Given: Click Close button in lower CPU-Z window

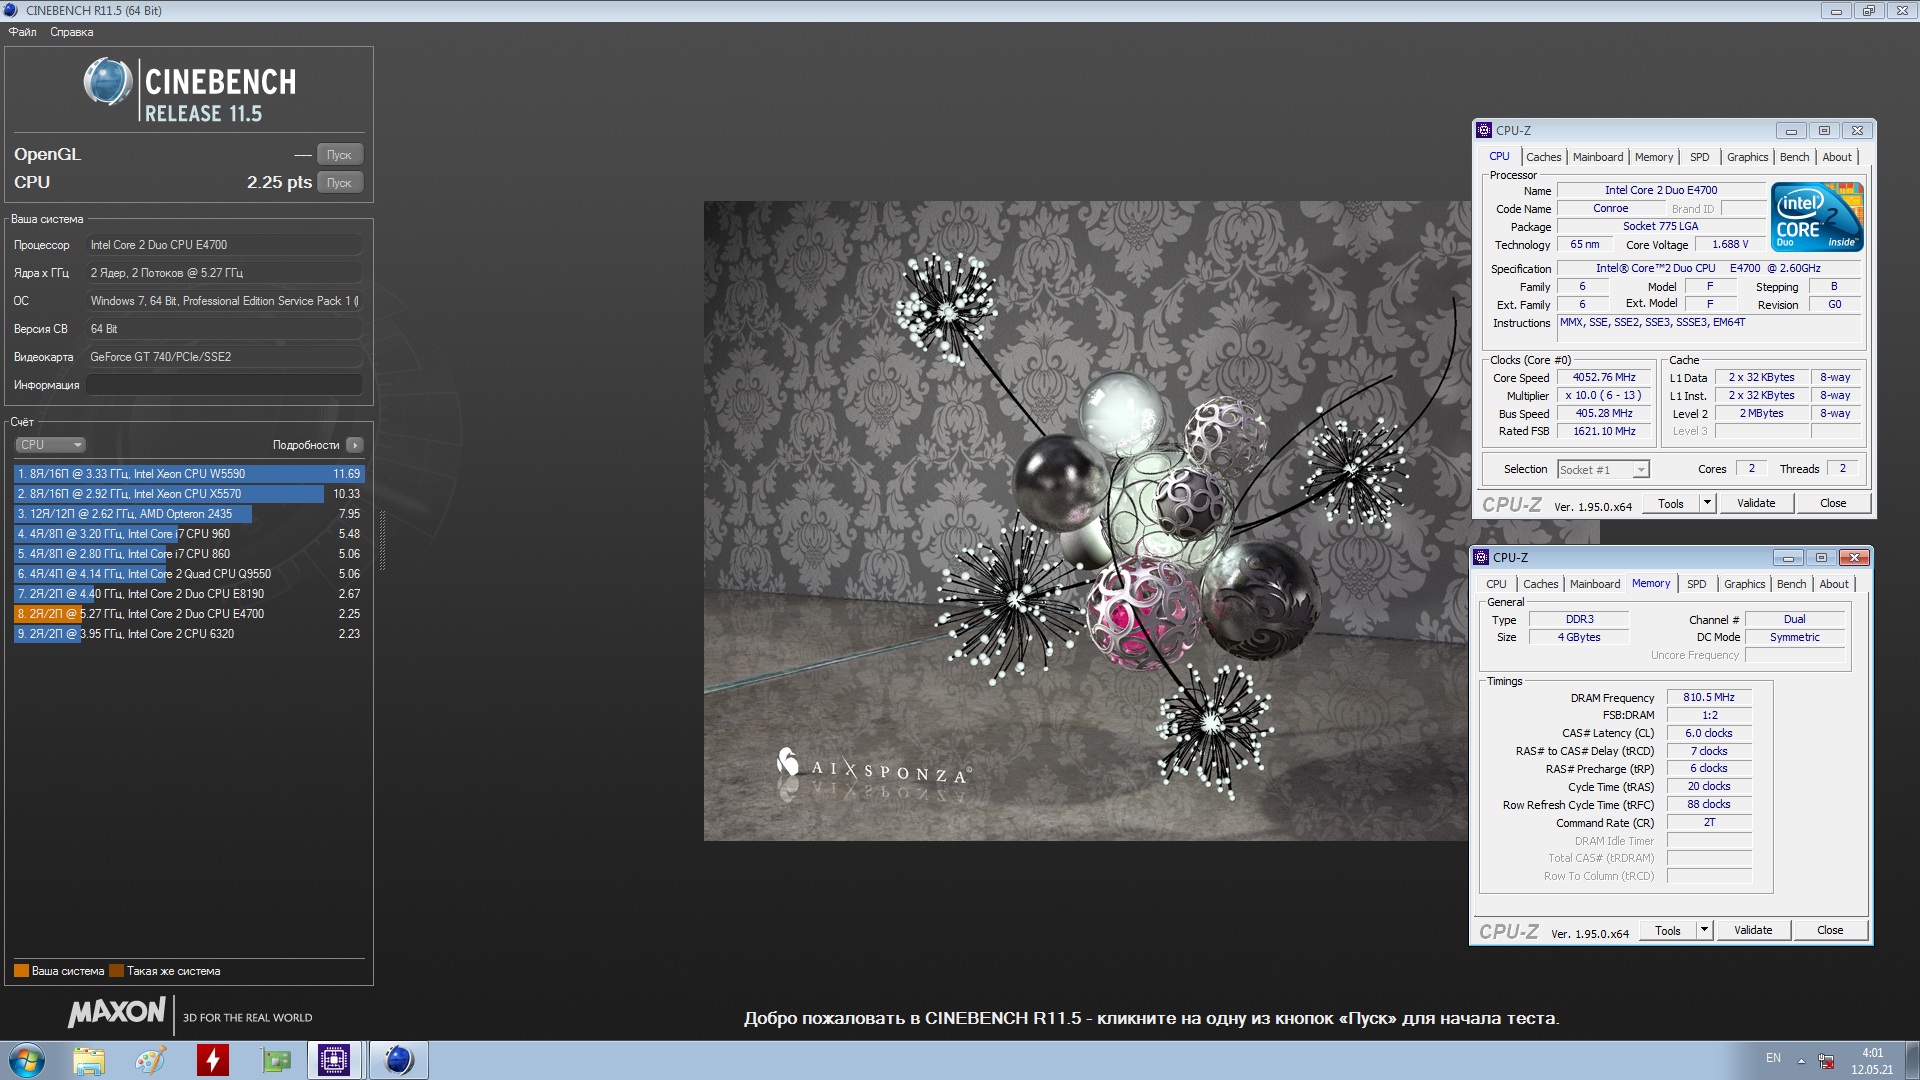Looking at the screenshot, I should (x=1830, y=931).
